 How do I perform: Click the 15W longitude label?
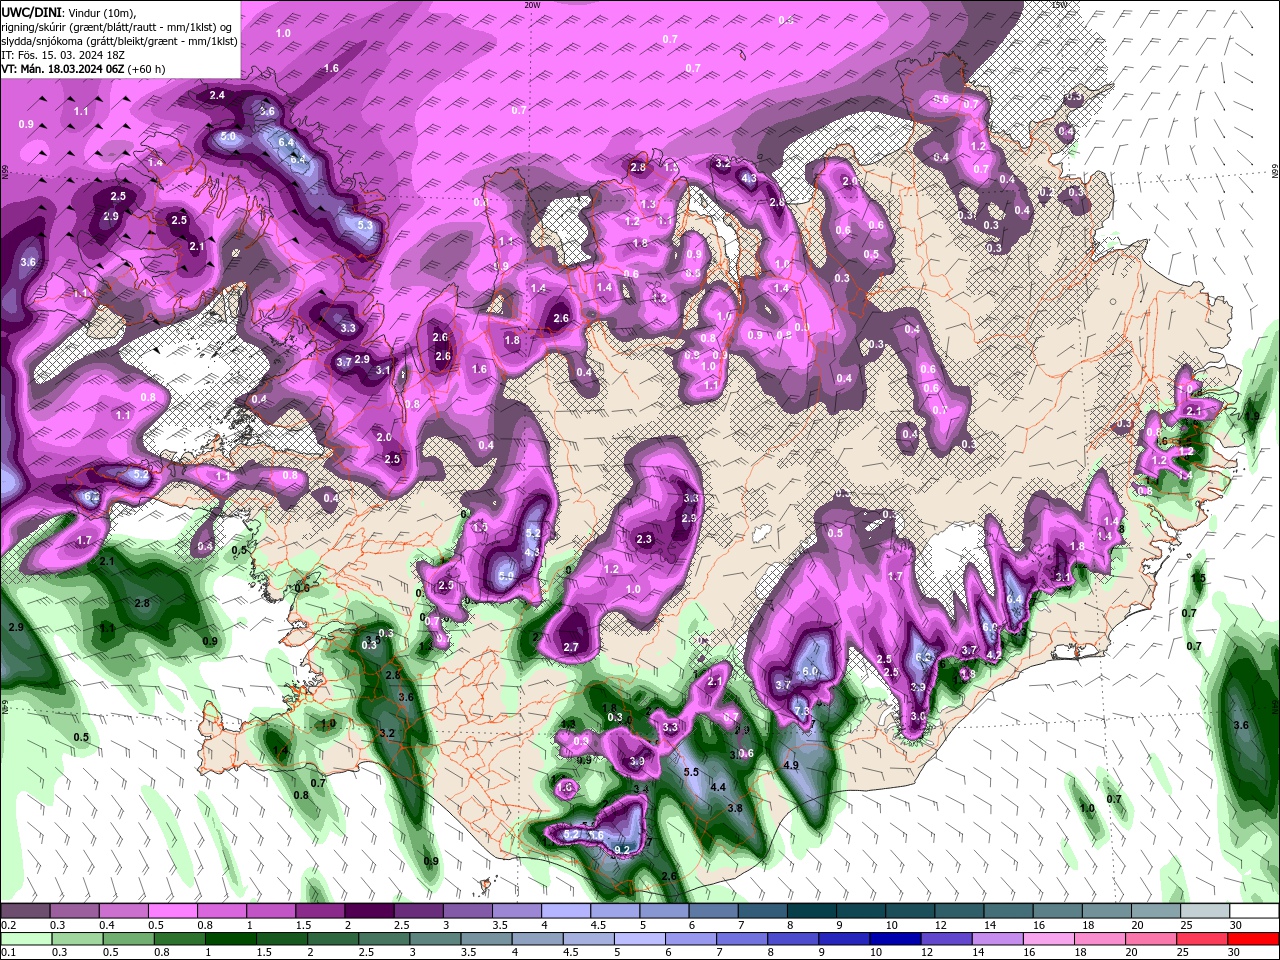click(x=1060, y=5)
